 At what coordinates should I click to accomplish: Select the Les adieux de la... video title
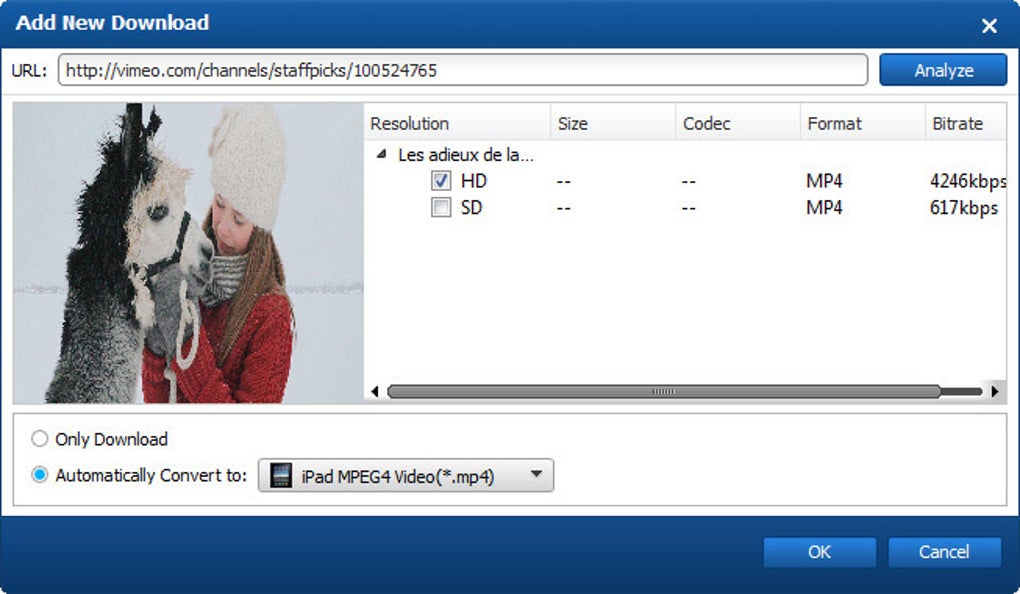(466, 155)
